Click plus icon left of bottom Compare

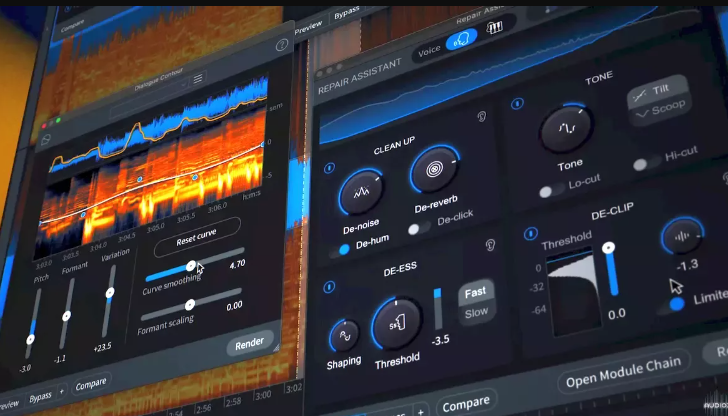point(421,412)
